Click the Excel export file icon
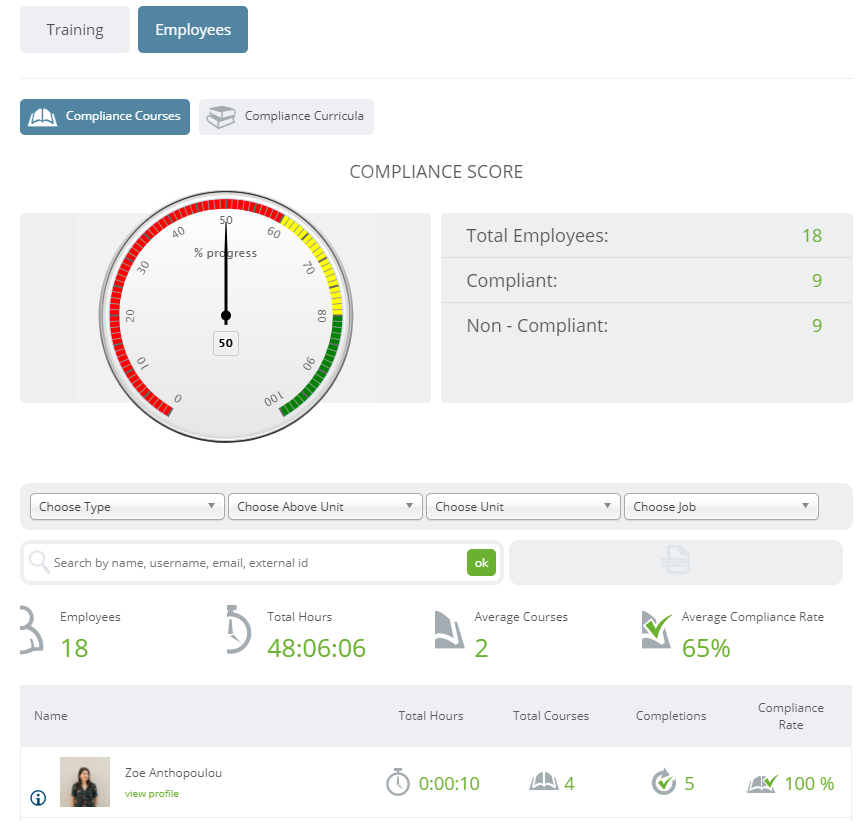866x821 pixels. coord(676,559)
